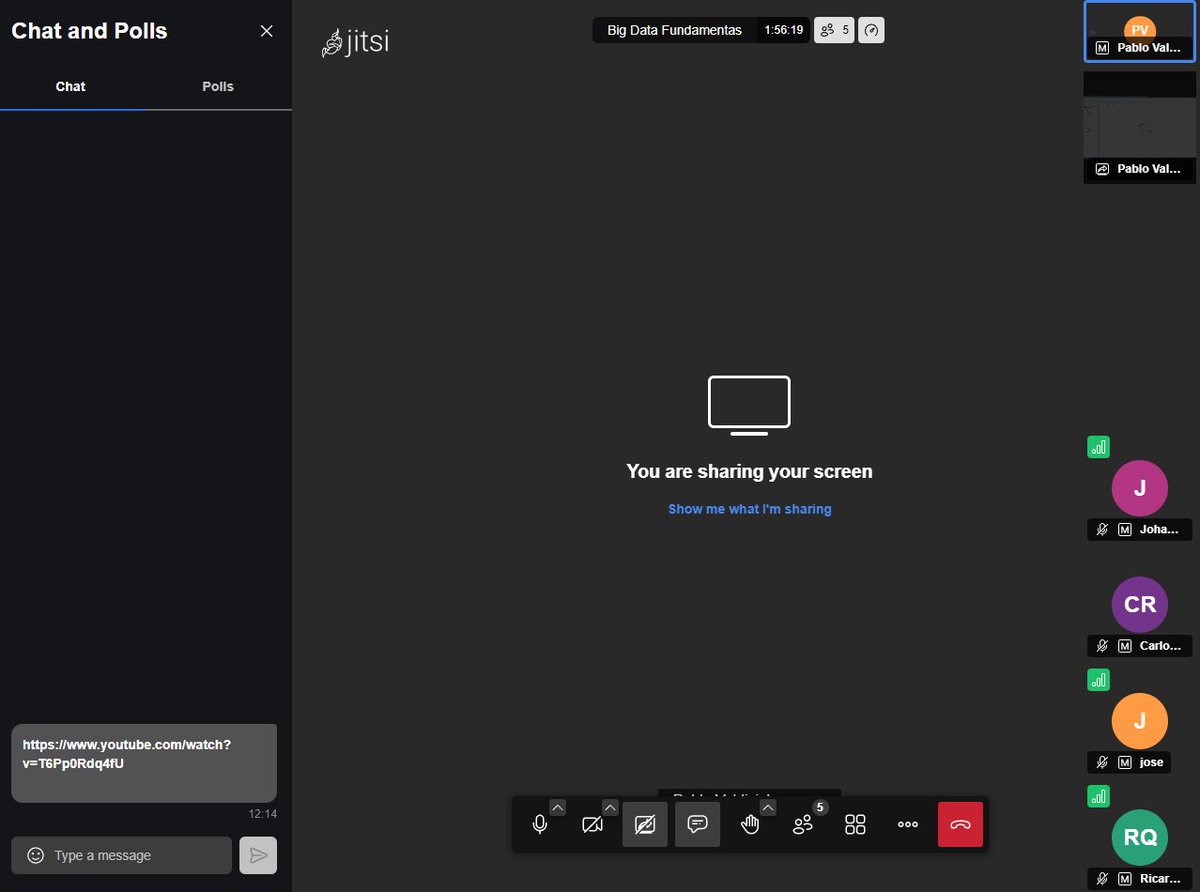1200x892 pixels.
Task: Click moderator M badge on Johan
Action: tap(1124, 530)
